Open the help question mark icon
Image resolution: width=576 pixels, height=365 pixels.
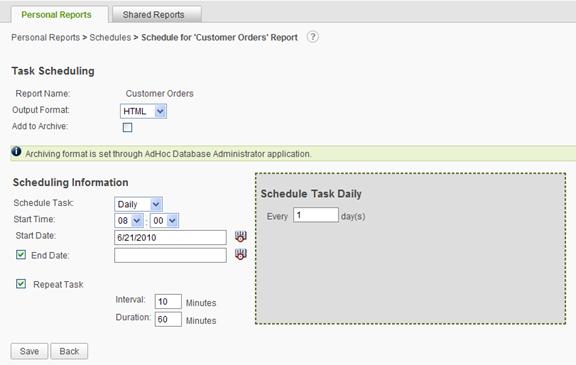[x=313, y=37]
